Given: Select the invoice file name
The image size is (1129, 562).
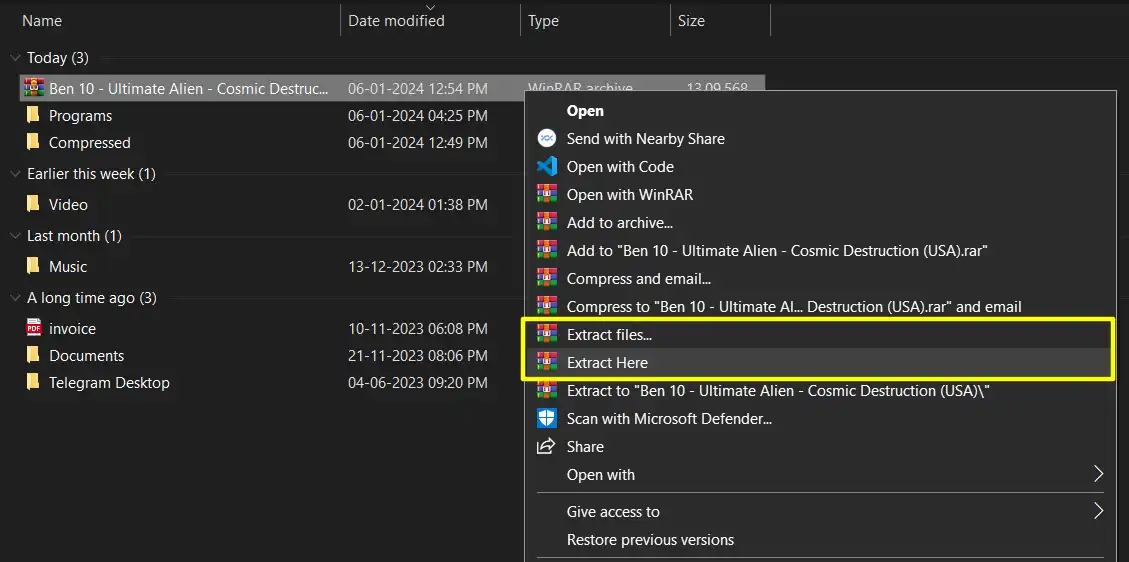Looking at the screenshot, I should [x=72, y=329].
